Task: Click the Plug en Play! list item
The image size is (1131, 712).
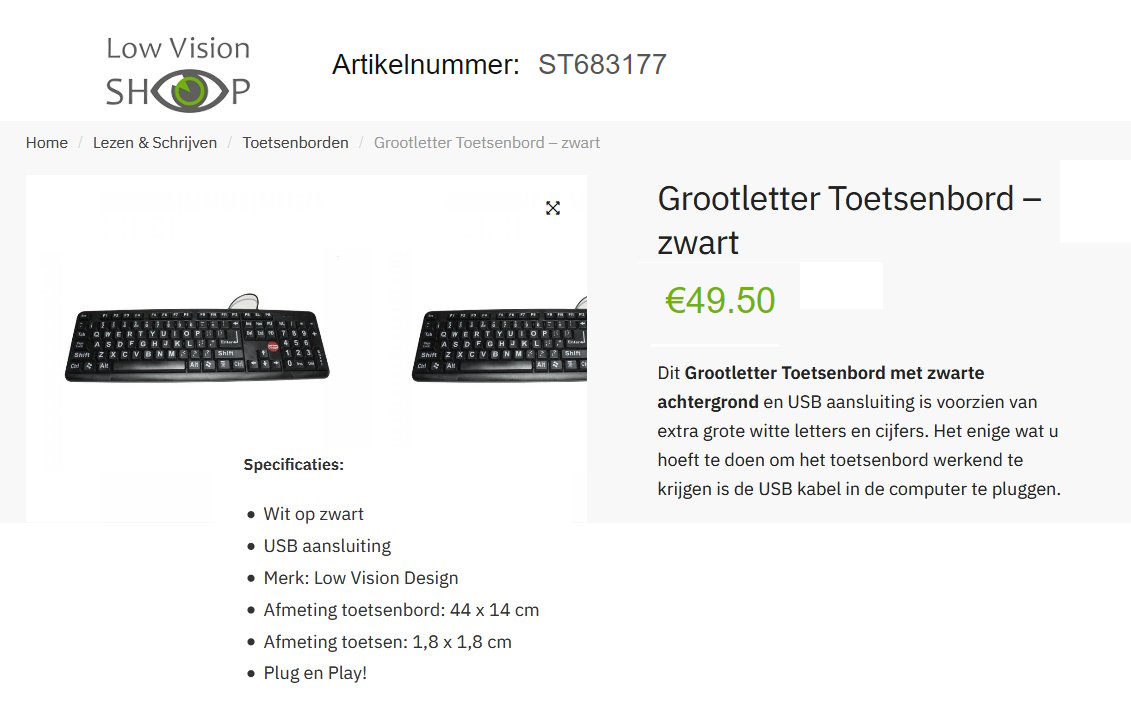Action: (315, 673)
